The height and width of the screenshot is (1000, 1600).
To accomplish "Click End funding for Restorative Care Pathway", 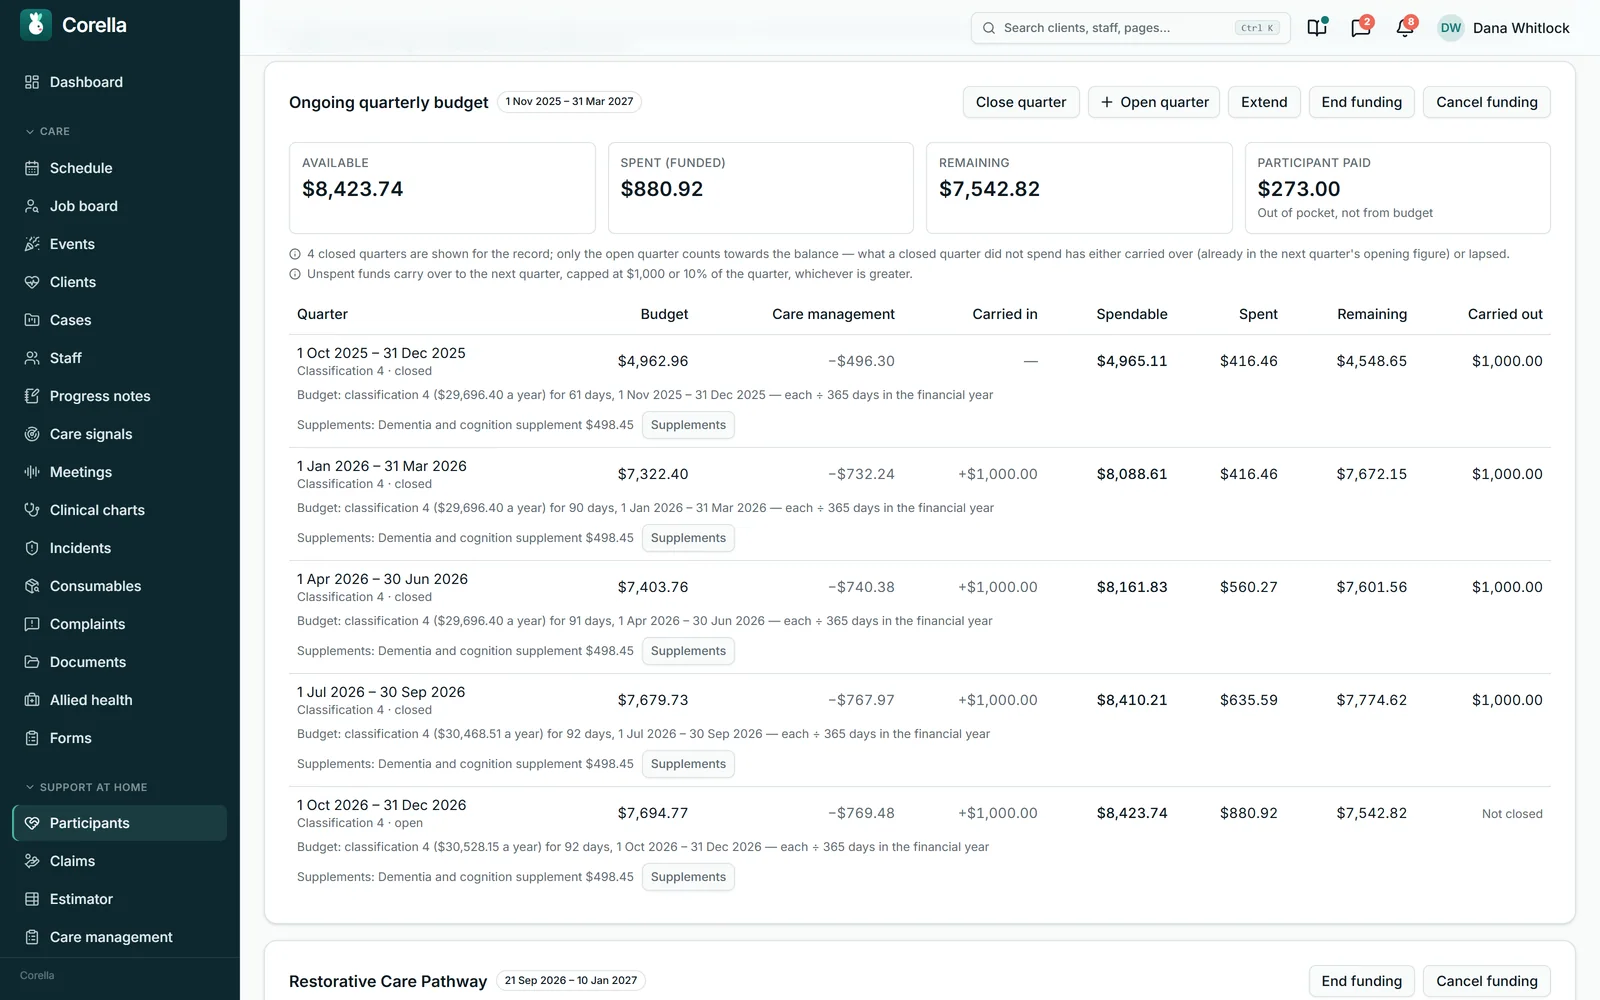I will [1361, 981].
